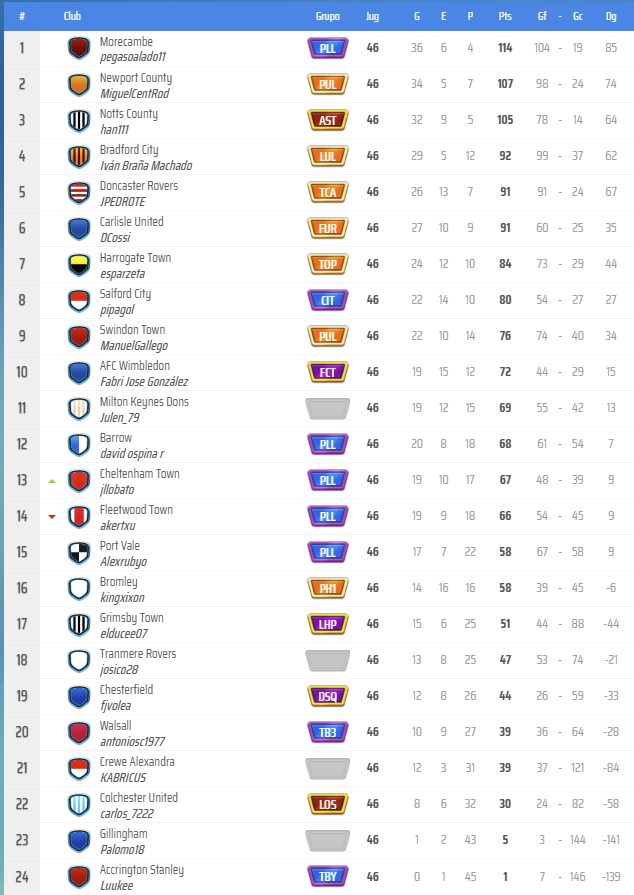Click the Colchester United crest

pos(79,804)
